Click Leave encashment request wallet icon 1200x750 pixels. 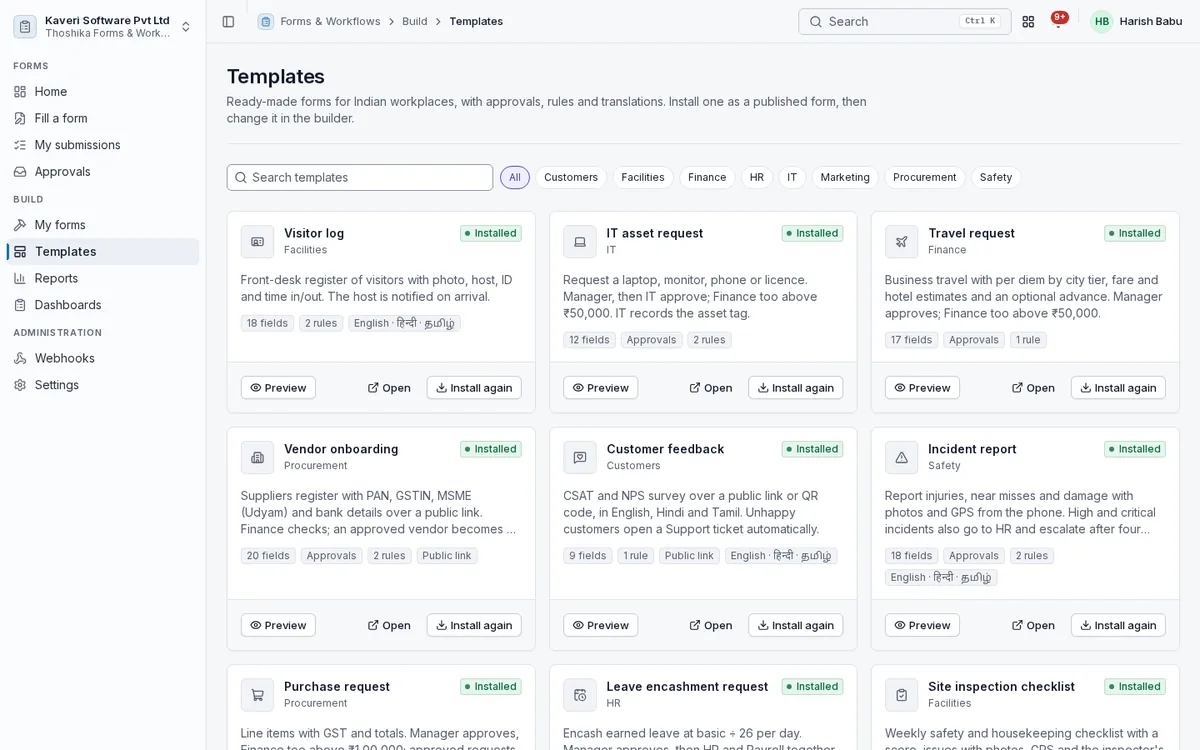pyautogui.click(x=580, y=694)
